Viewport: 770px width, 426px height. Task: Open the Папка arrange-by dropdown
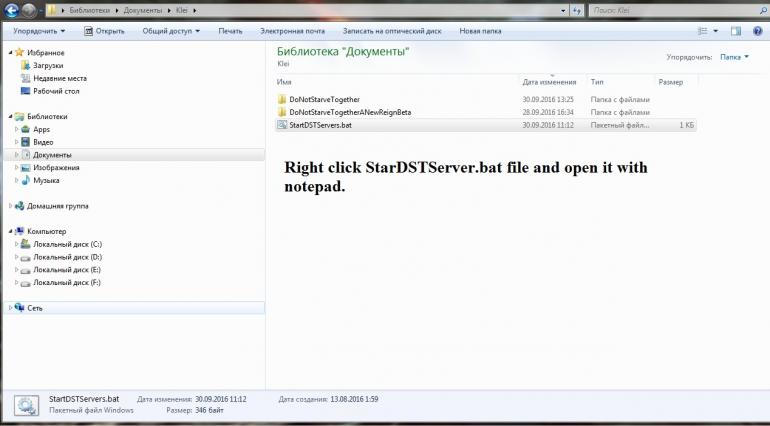click(x=734, y=57)
